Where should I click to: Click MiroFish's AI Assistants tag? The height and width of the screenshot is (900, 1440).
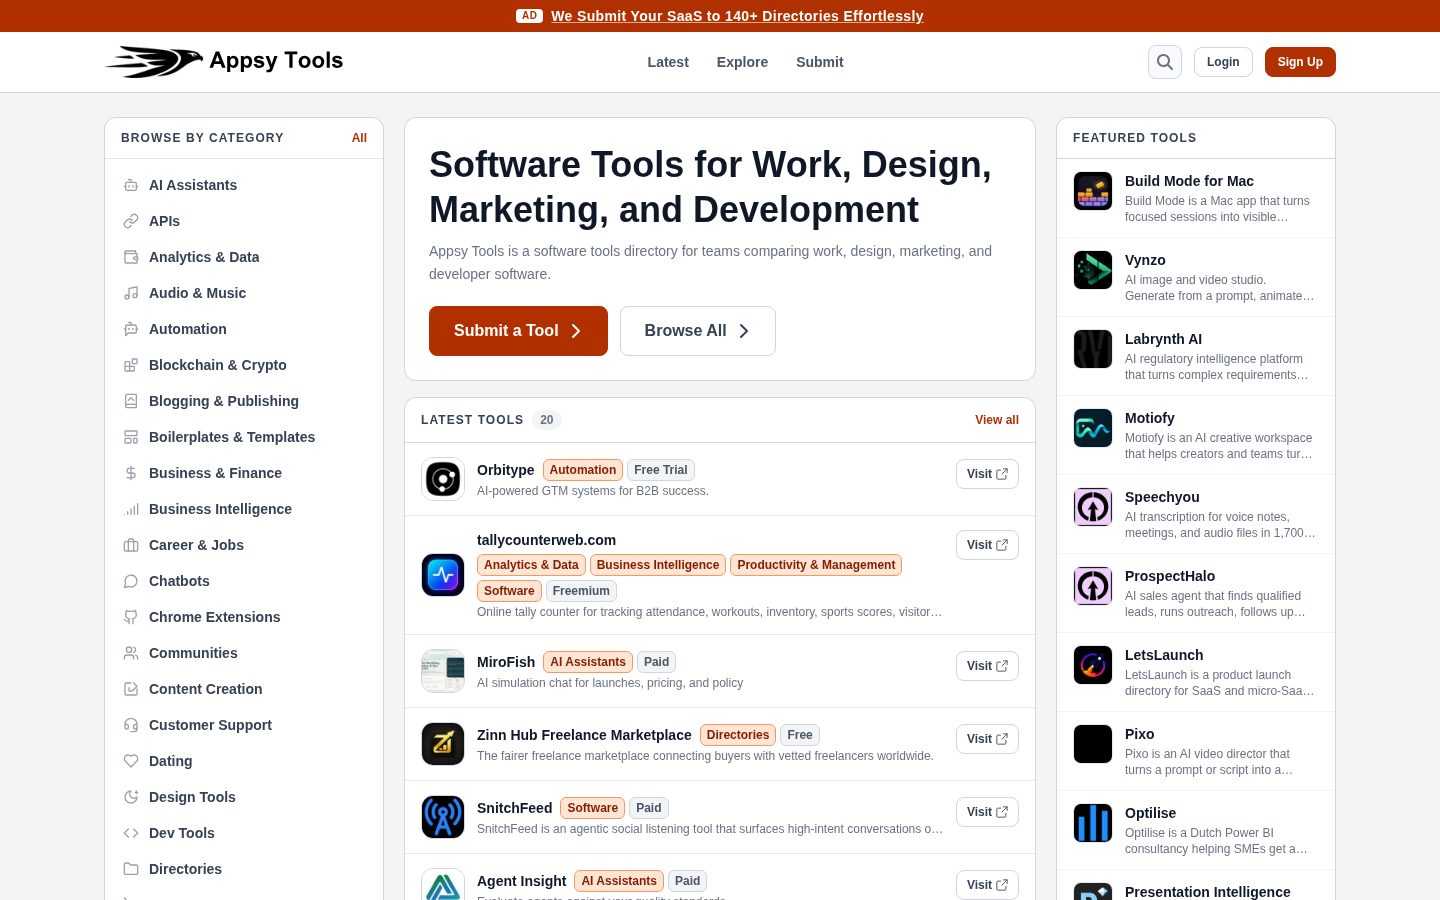pyautogui.click(x=588, y=662)
